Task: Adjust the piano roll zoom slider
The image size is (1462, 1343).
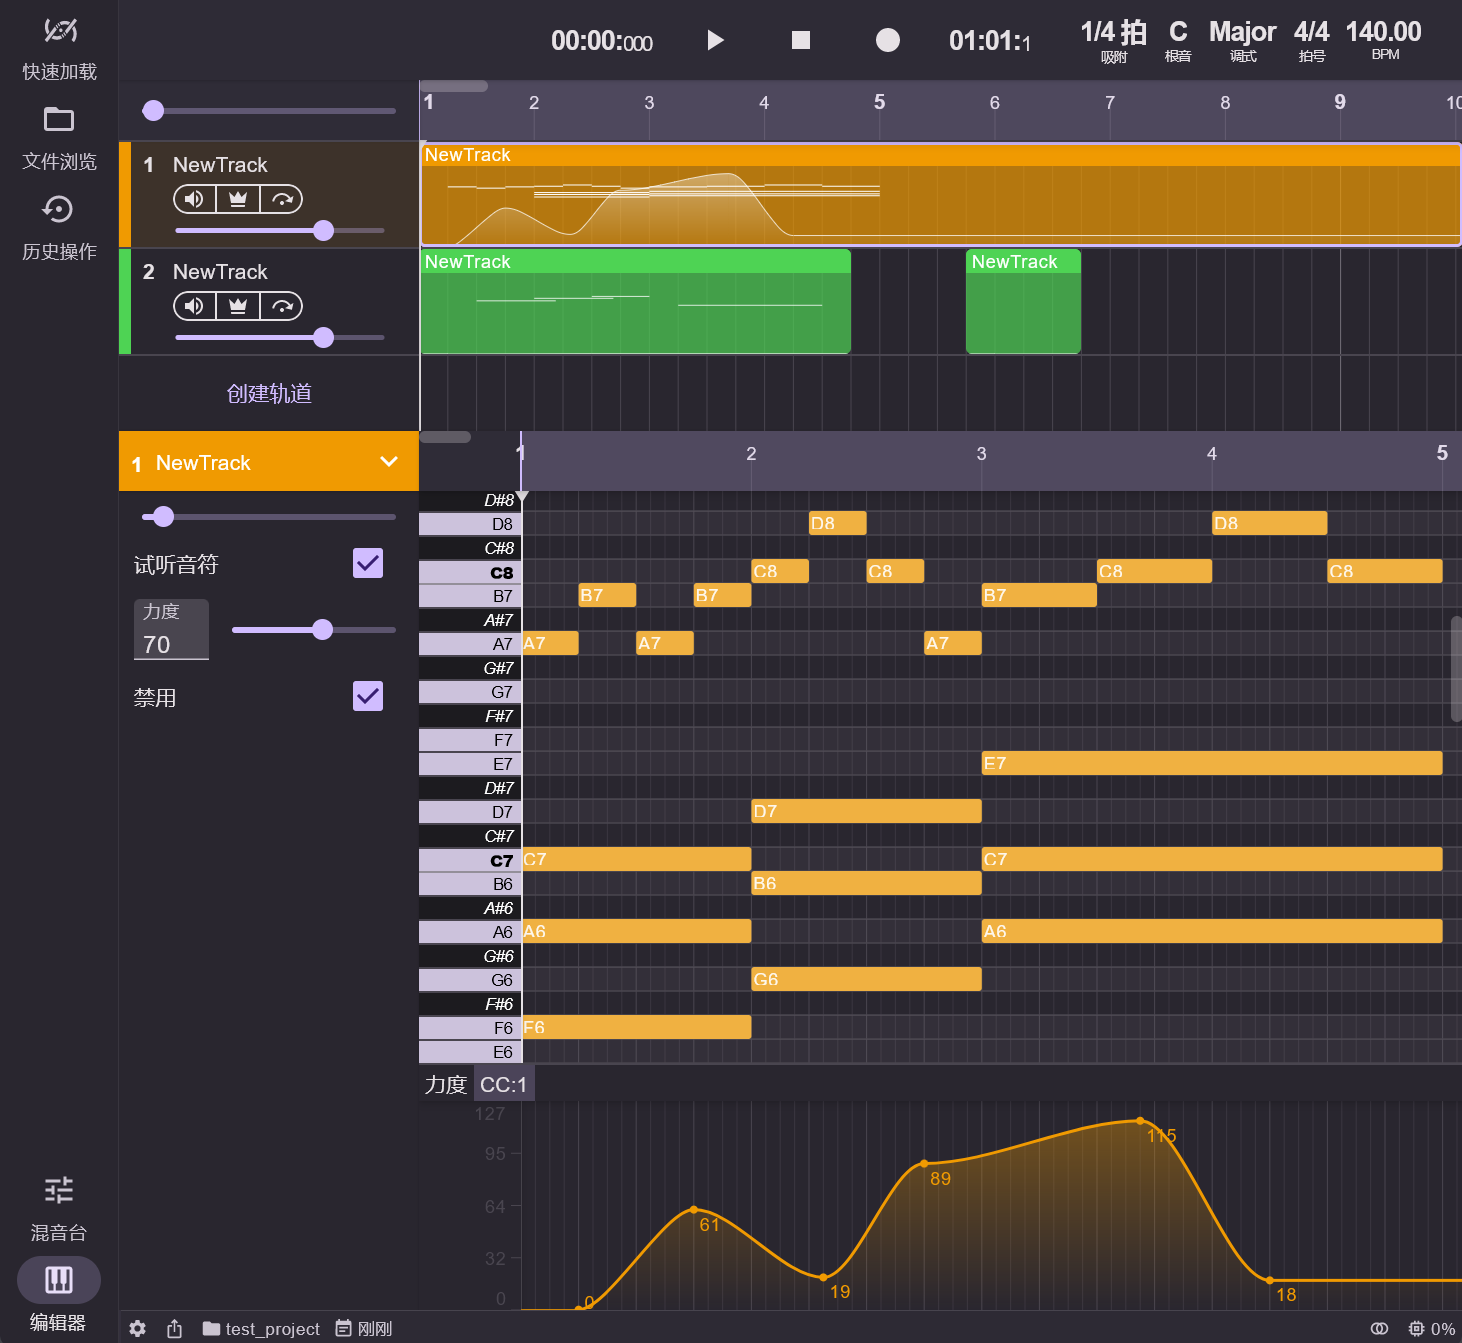Action: (269, 516)
